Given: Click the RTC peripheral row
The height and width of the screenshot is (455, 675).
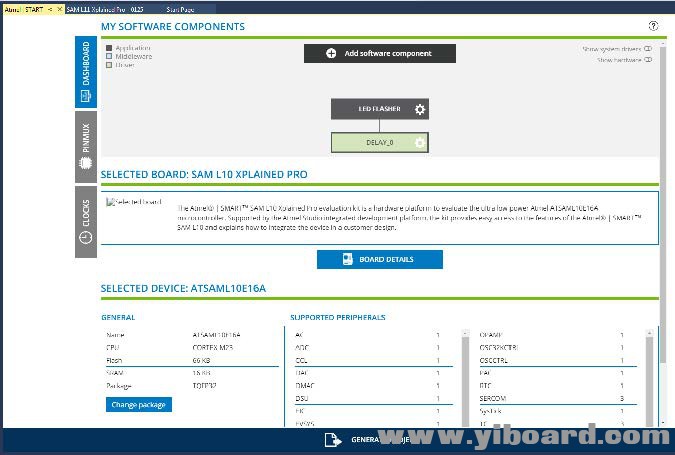Looking at the screenshot, I should click(557, 386).
